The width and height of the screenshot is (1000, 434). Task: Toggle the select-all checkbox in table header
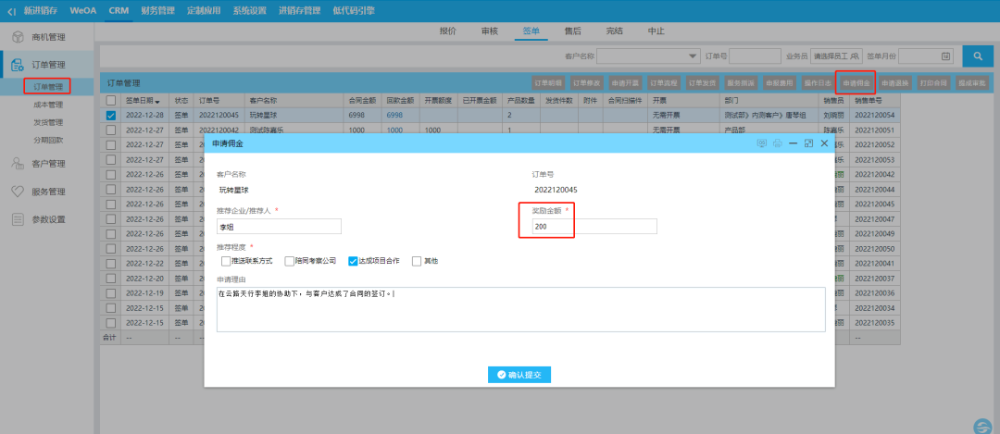111,100
